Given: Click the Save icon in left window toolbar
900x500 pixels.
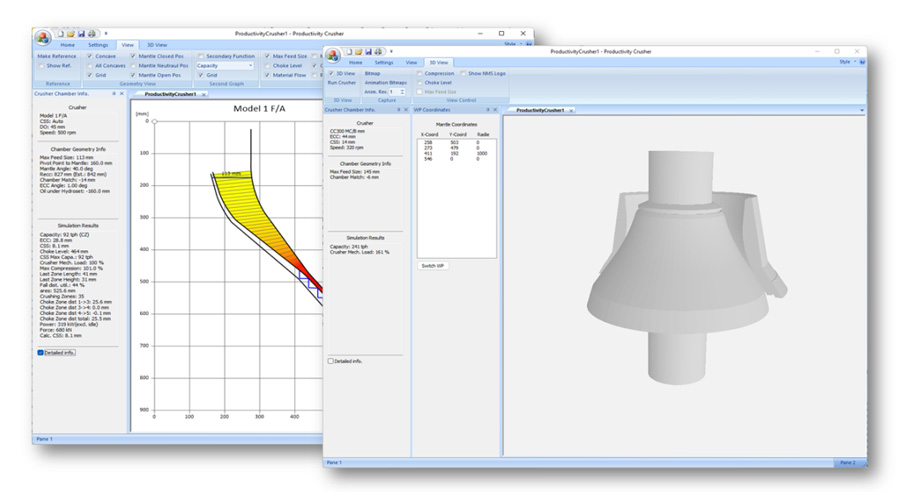Looking at the screenshot, I should [x=81, y=34].
